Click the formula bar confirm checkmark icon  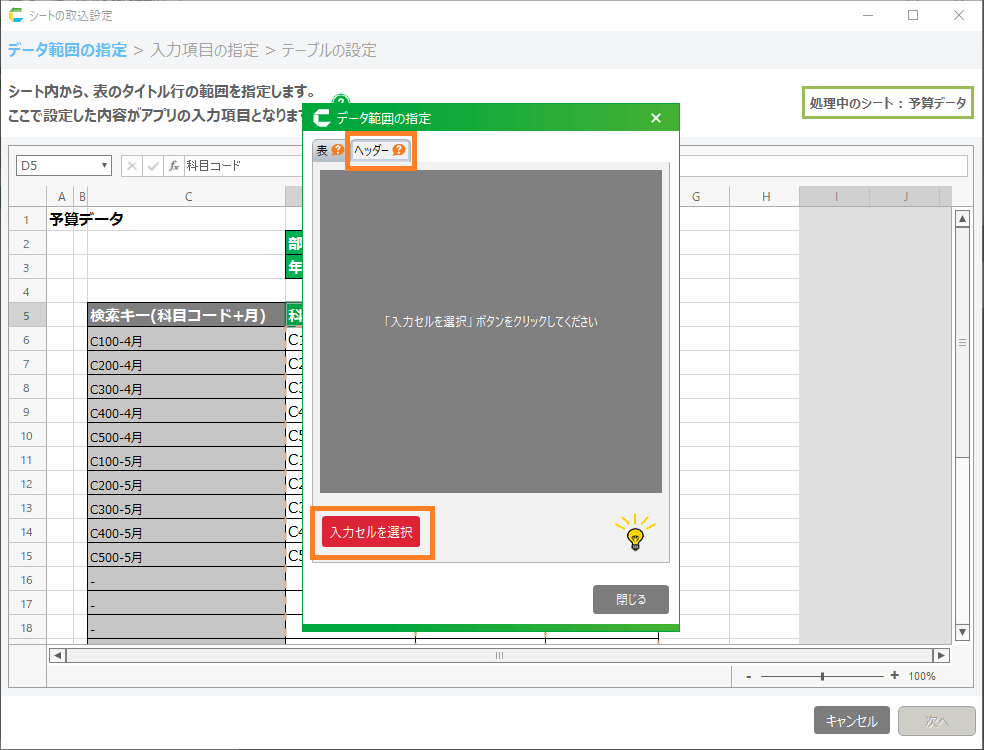pyautogui.click(x=153, y=166)
